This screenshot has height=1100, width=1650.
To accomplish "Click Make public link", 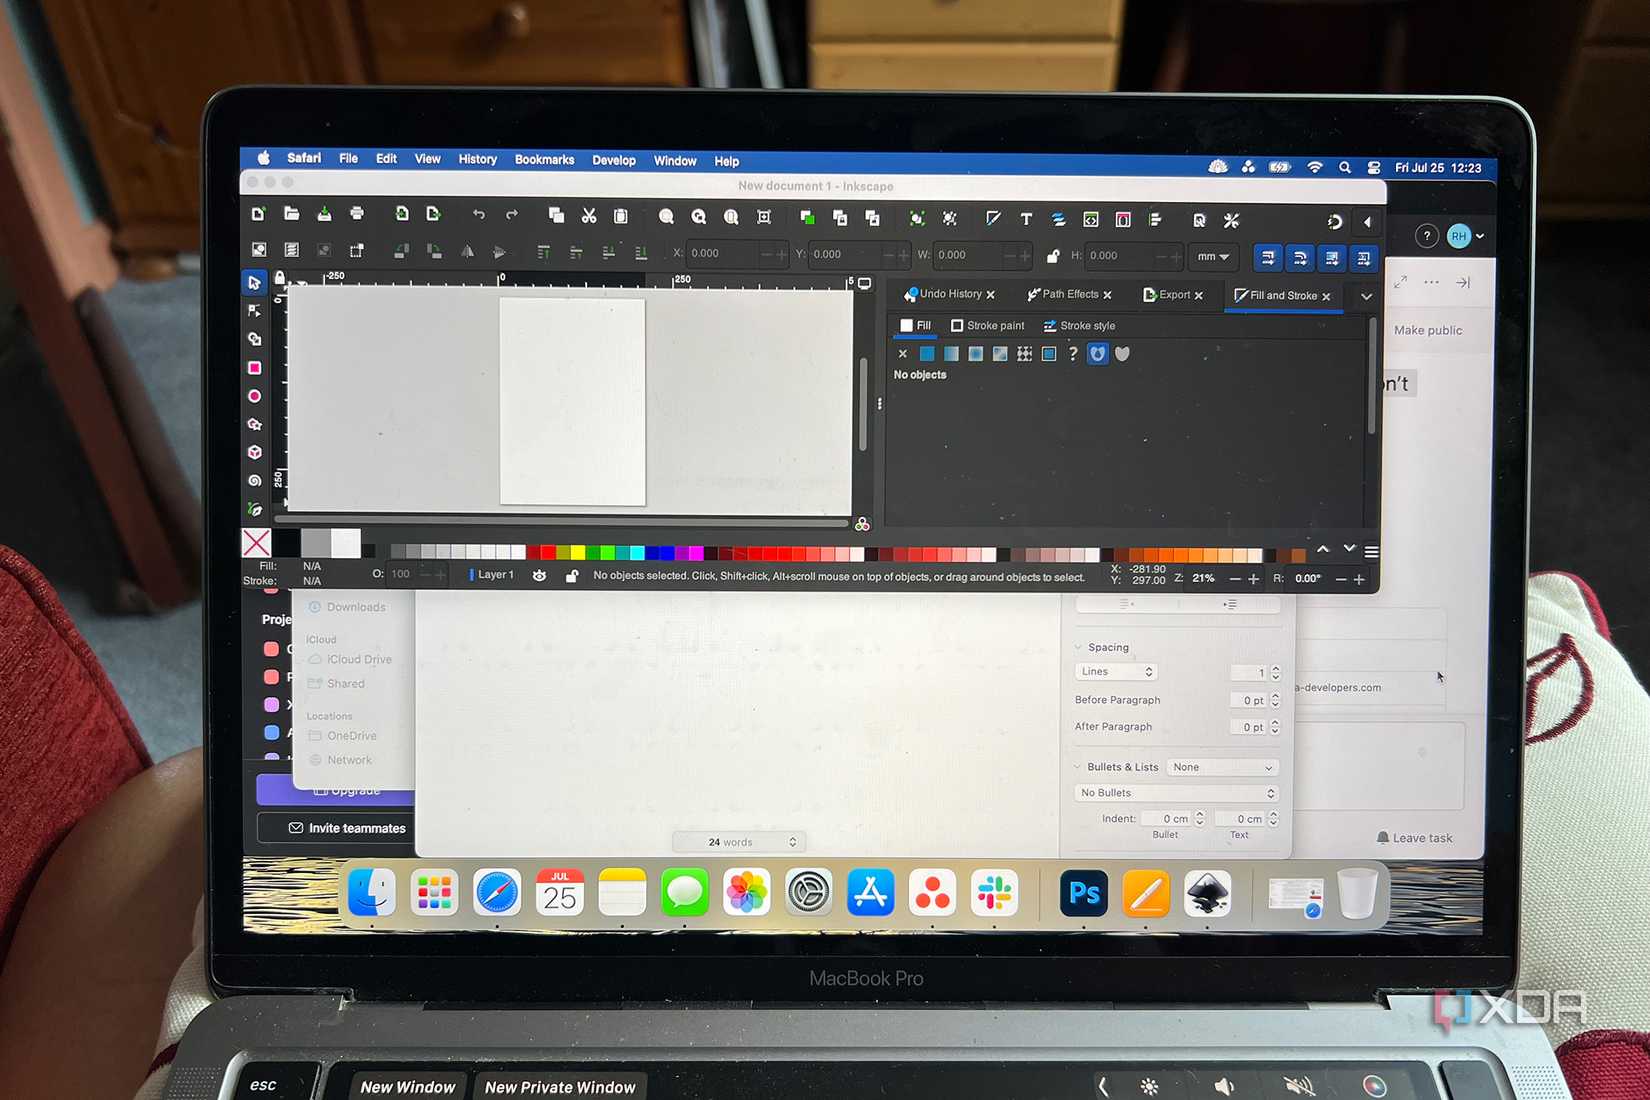I will [x=1428, y=330].
